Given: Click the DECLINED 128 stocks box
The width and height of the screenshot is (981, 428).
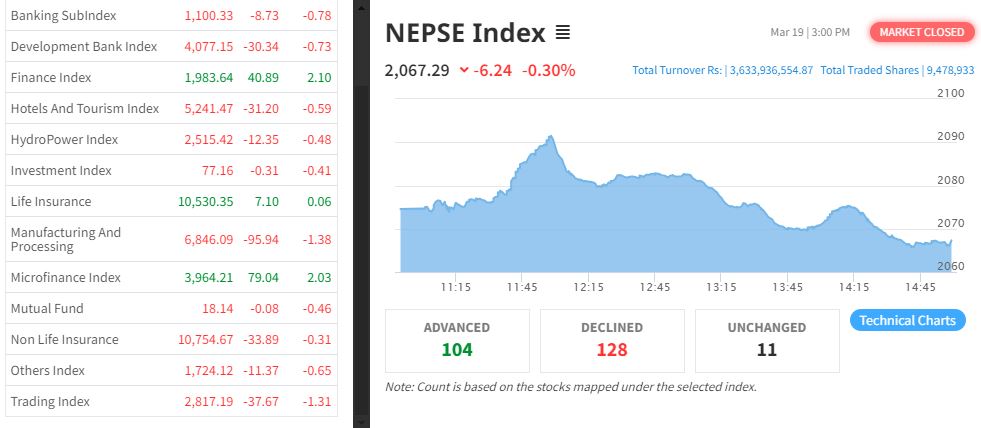Looking at the screenshot, I should [612, 340].
